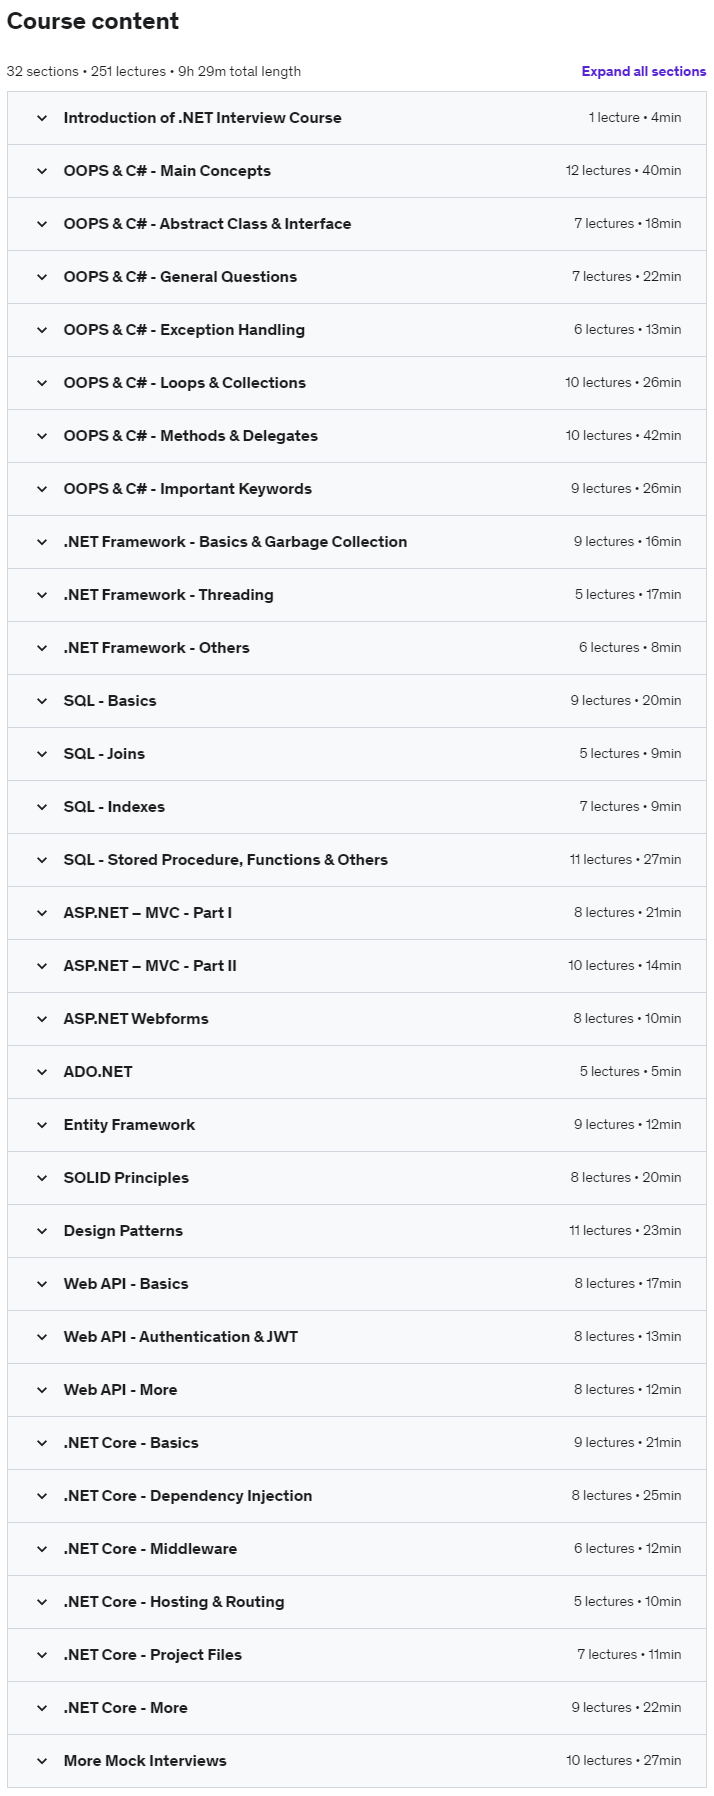714x1796 pixels.
Task: Click chevron next to OOPS & C# - Important Keywords
Action: pyautogui.click(x=42, y=489)
